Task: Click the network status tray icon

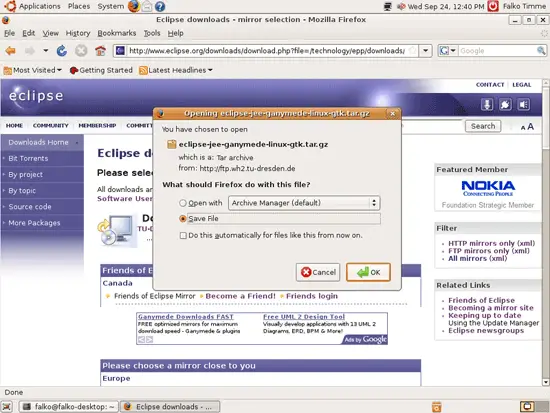Action: click(388, 6)
